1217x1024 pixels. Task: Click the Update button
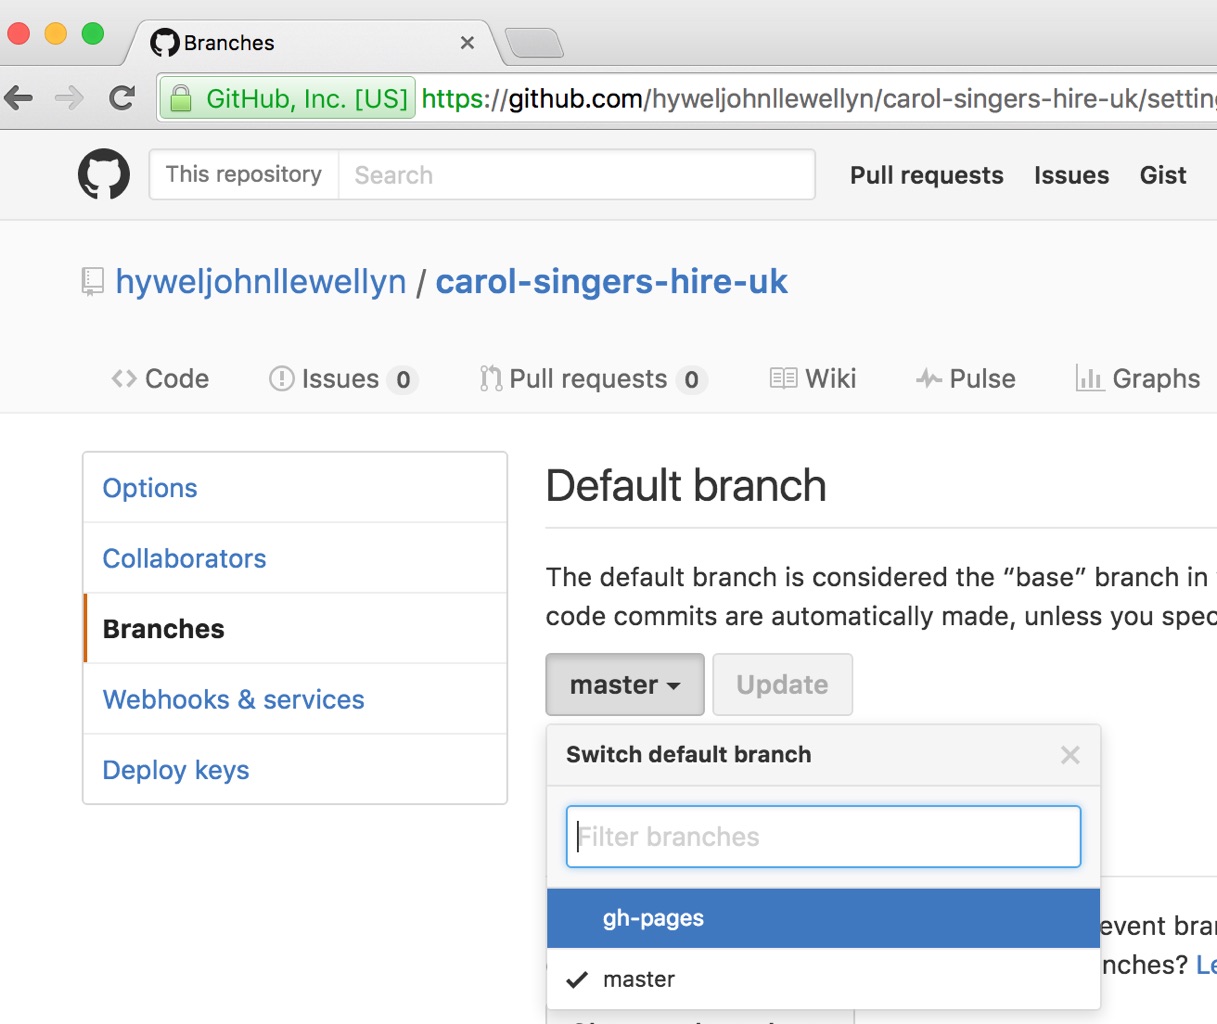(x=783, y=685)
